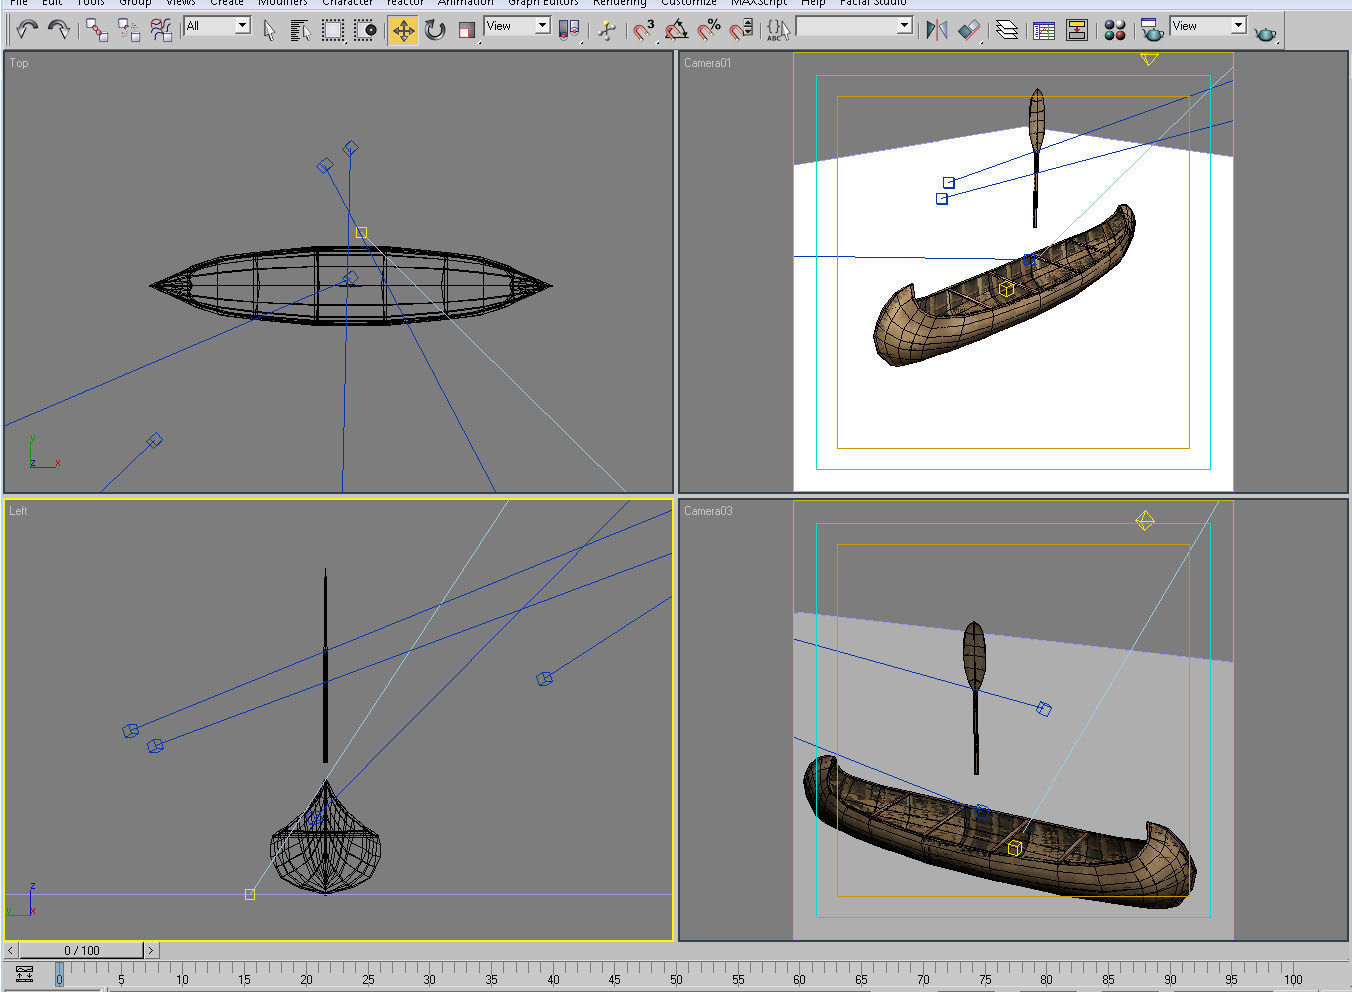Open the Select by Name tool

coord(301,30)
